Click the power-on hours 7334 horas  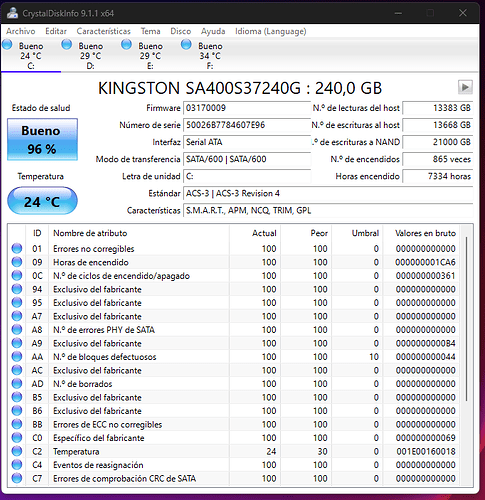tap(438, 176)
